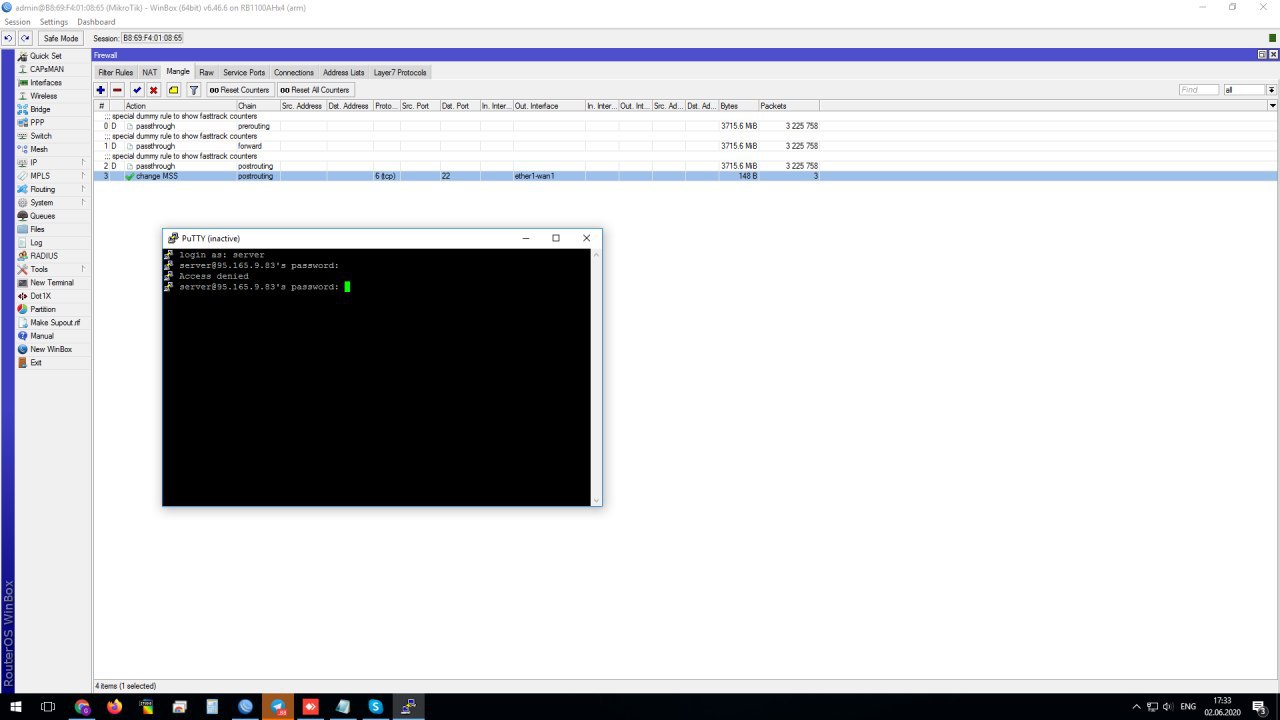Switch to Connections tab
1280x720 pixels.
pos(294,73)
